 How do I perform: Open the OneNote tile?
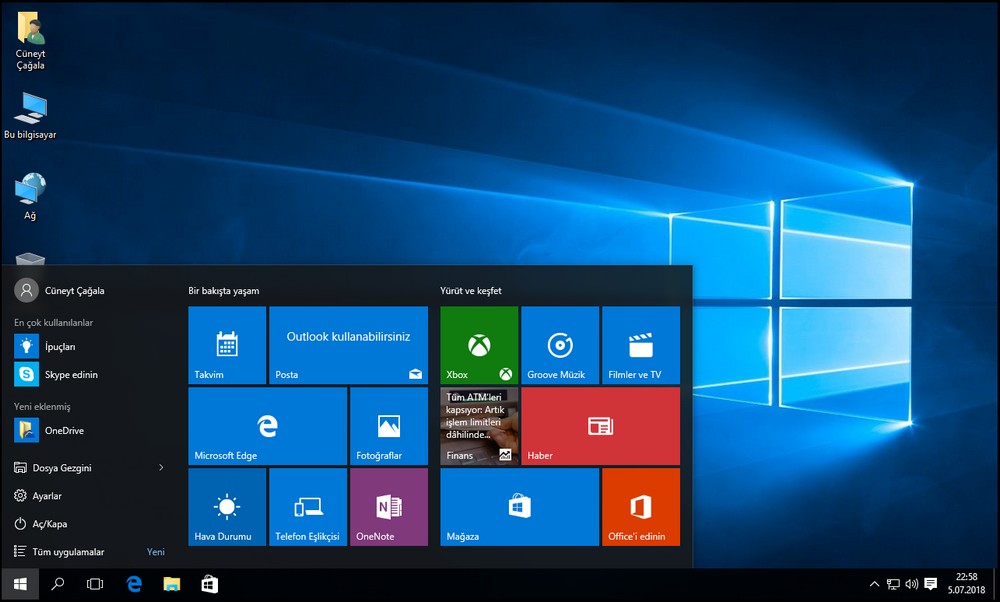[x=389, y=507]
